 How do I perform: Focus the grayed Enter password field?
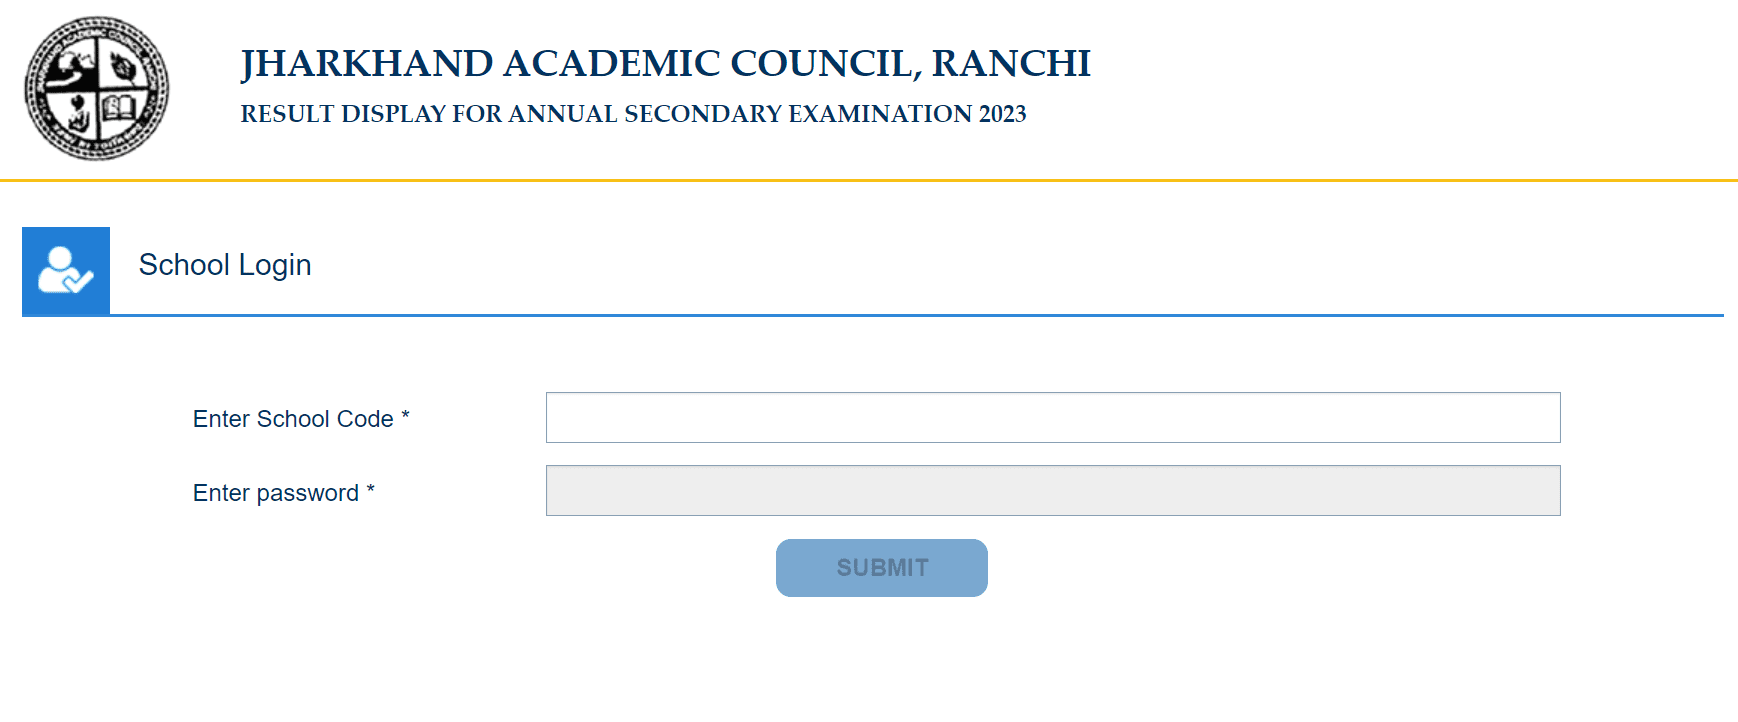1053,490
